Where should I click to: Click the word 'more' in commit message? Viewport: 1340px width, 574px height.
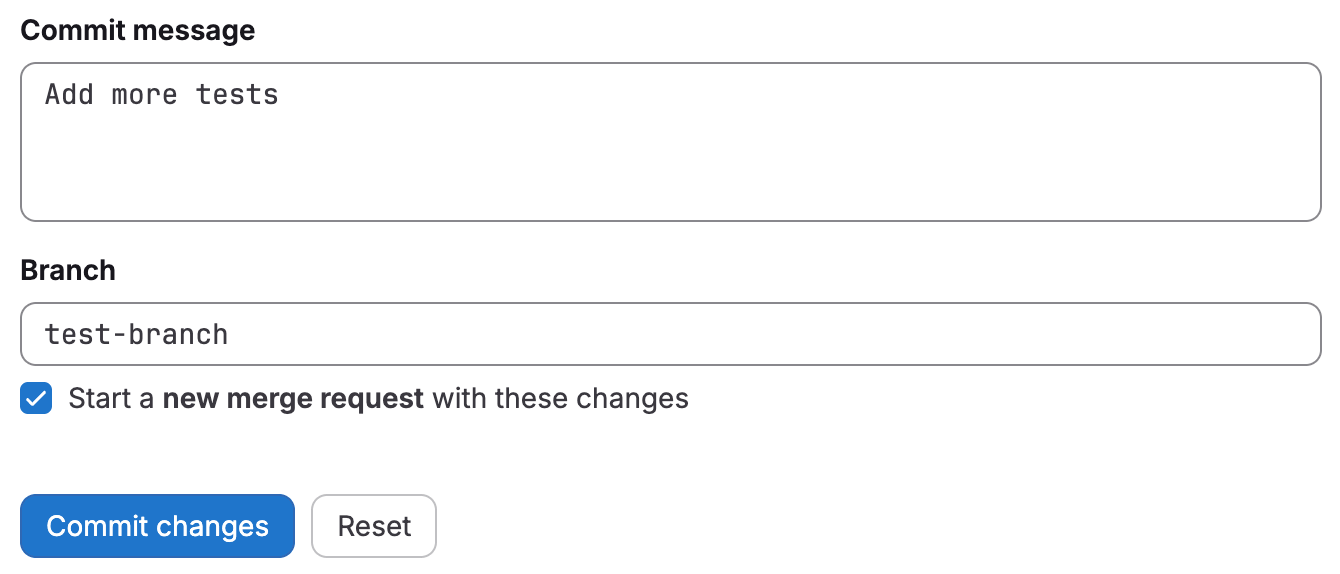(x=145, y=95)
